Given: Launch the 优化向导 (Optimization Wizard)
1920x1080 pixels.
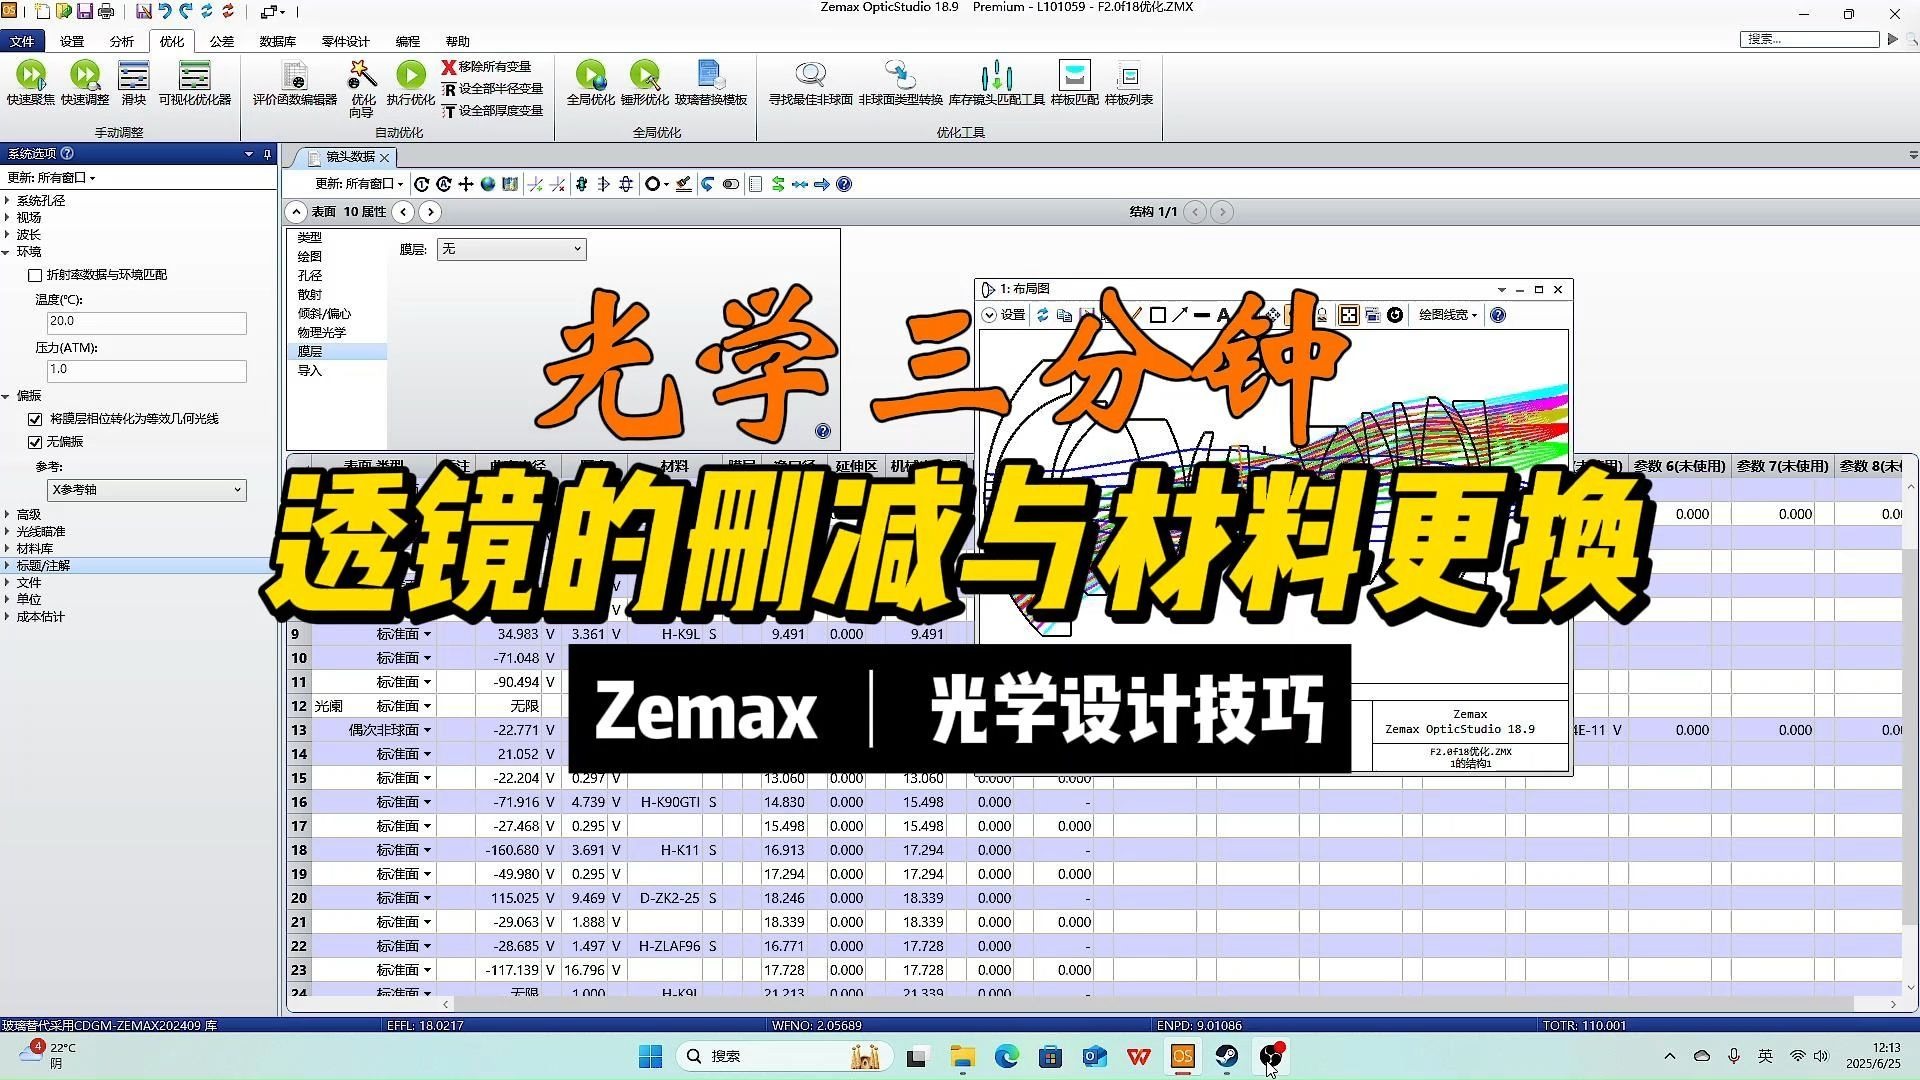Looking at the screenshot, I should pyautogui.click(x=362, y=88).
